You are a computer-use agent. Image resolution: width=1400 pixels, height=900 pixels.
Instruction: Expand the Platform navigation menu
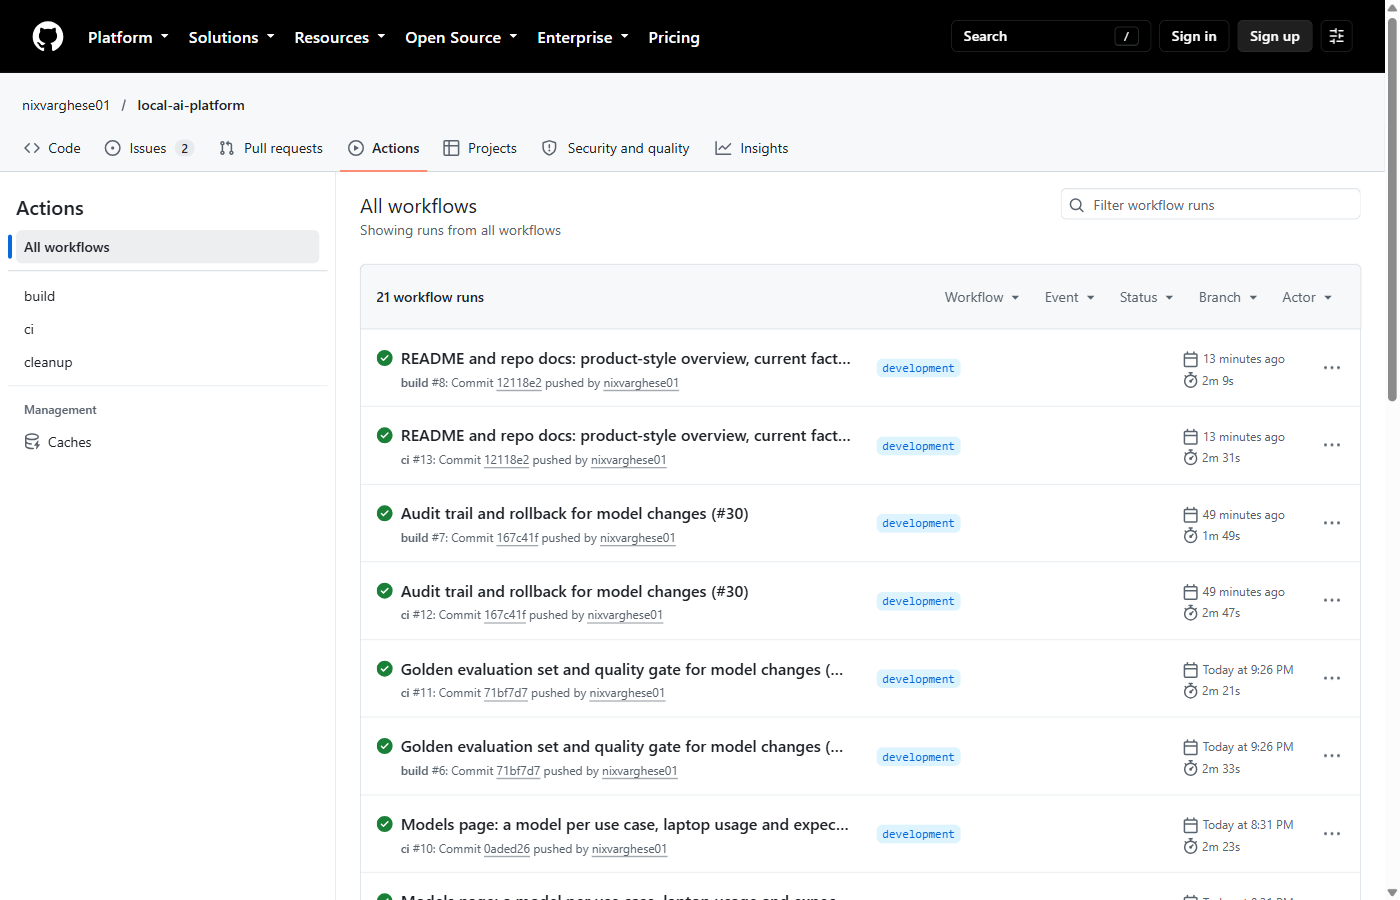[128, 37]
